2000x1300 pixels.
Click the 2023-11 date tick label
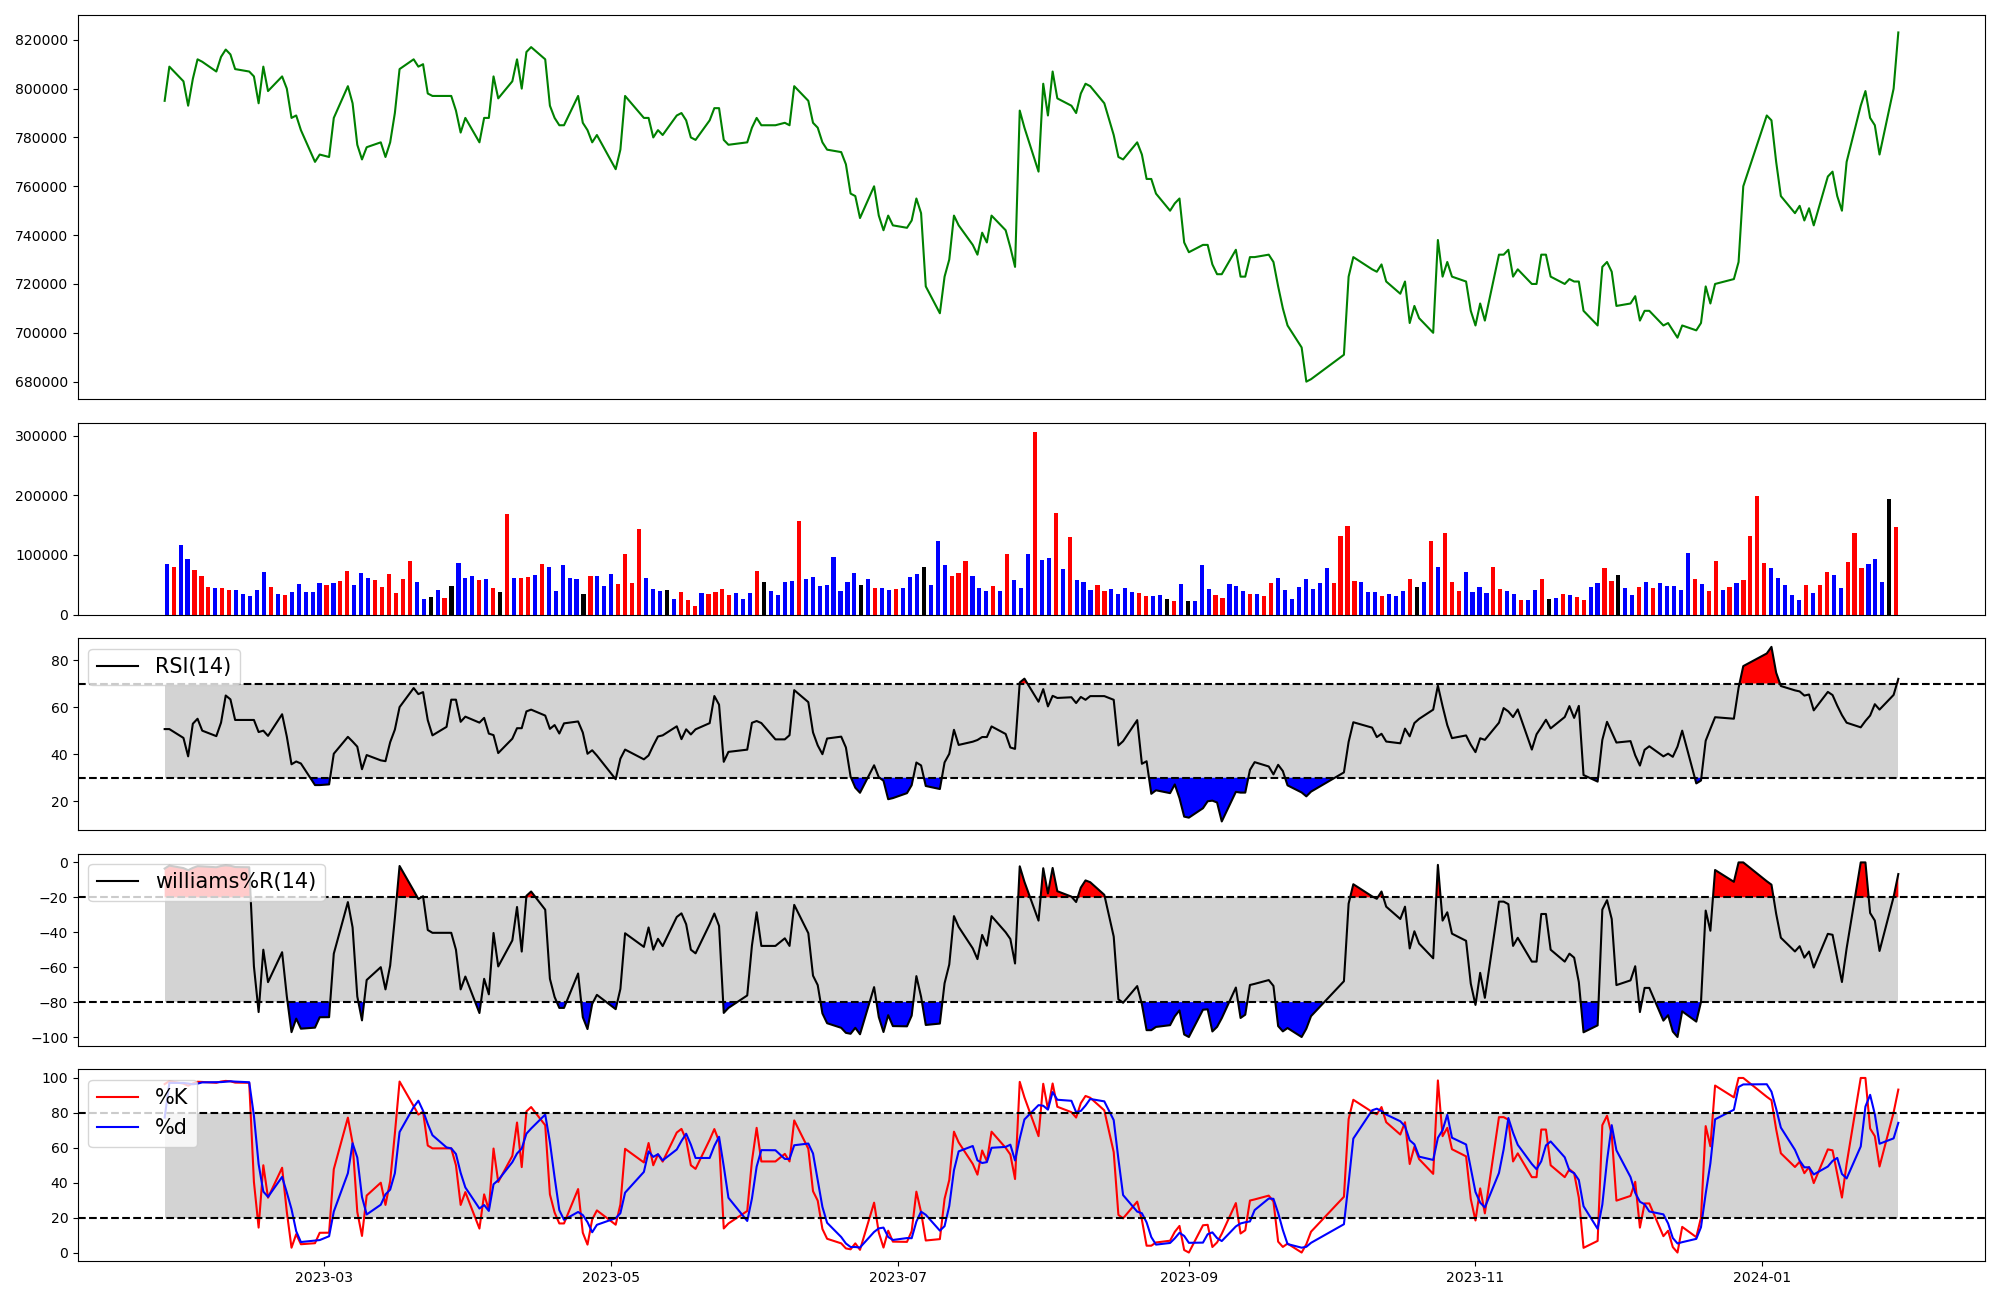click(x=1476, y=1277)
